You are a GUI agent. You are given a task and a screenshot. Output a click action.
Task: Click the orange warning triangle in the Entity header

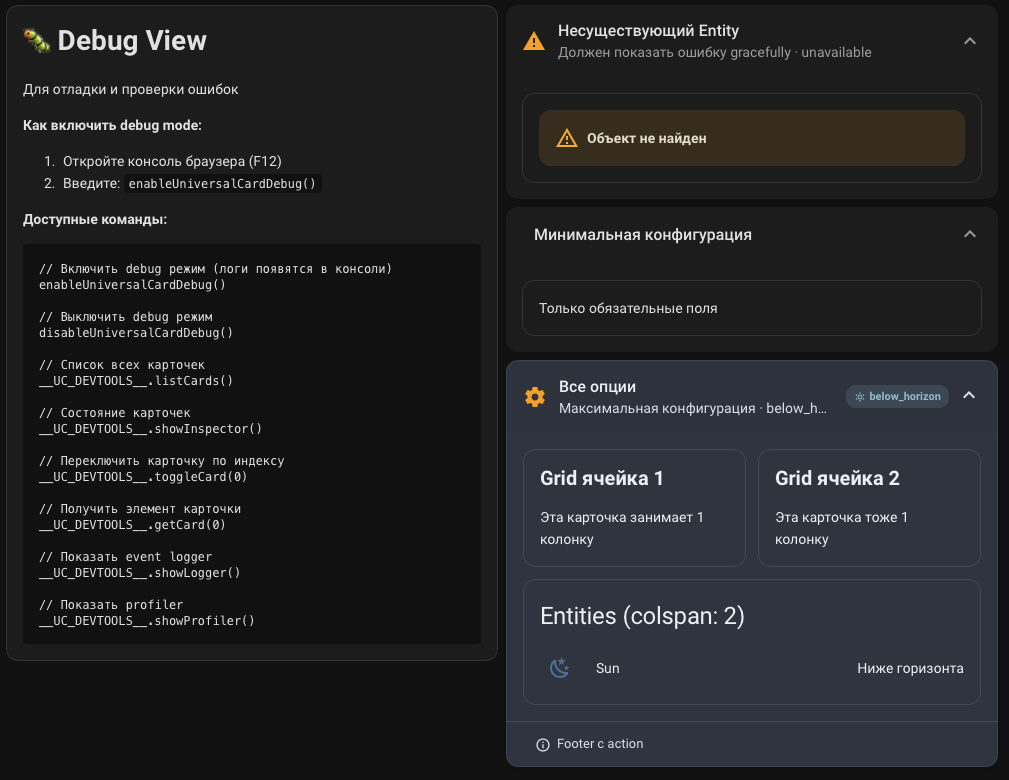(535, 41)
